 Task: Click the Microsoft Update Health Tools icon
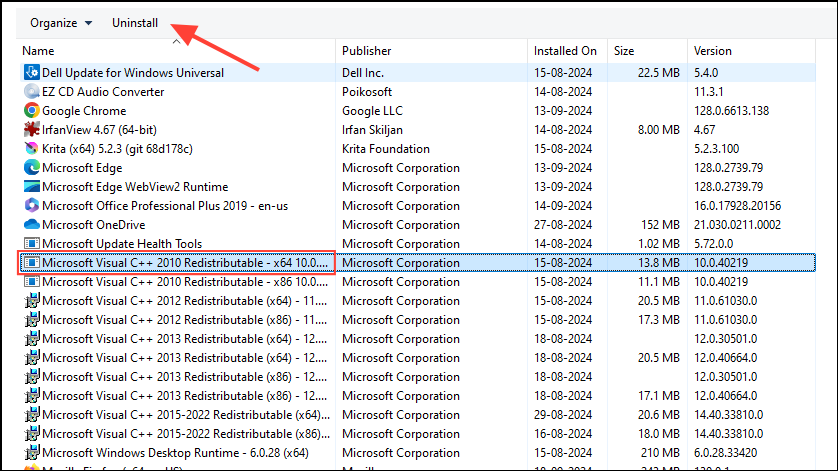click(32, 244)
